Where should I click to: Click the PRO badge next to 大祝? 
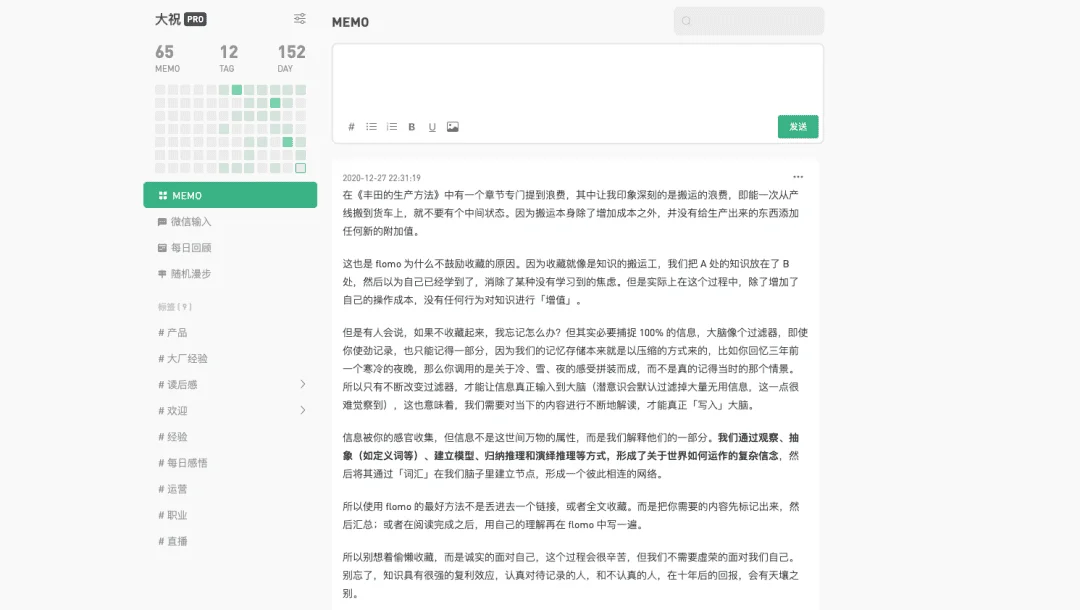[x=195, y=19]
